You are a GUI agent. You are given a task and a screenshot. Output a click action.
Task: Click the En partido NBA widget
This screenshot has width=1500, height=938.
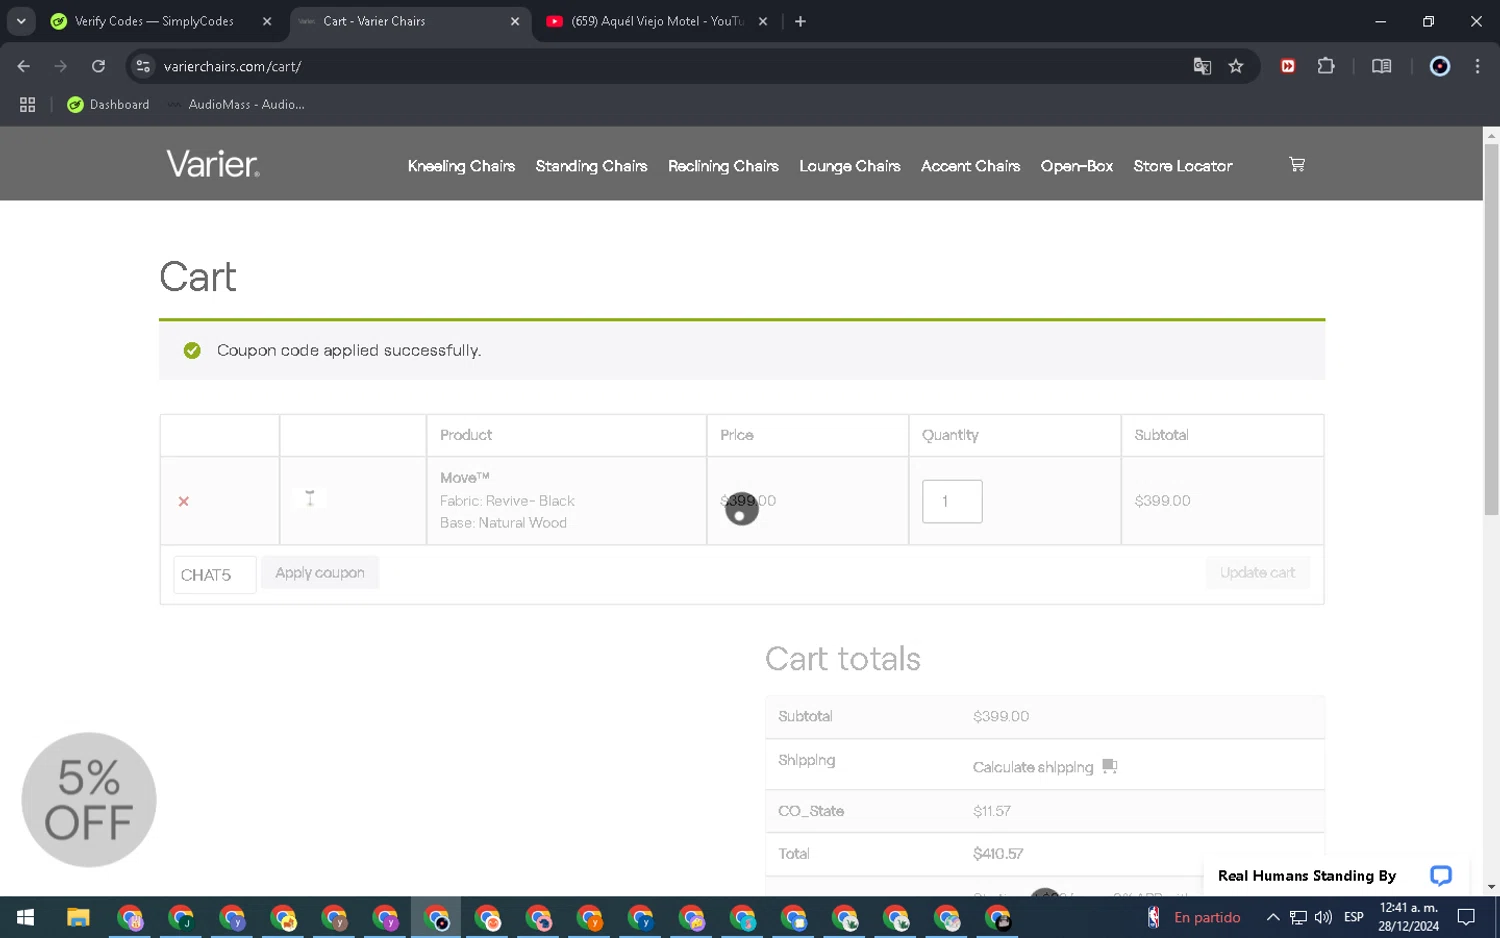1194,917
